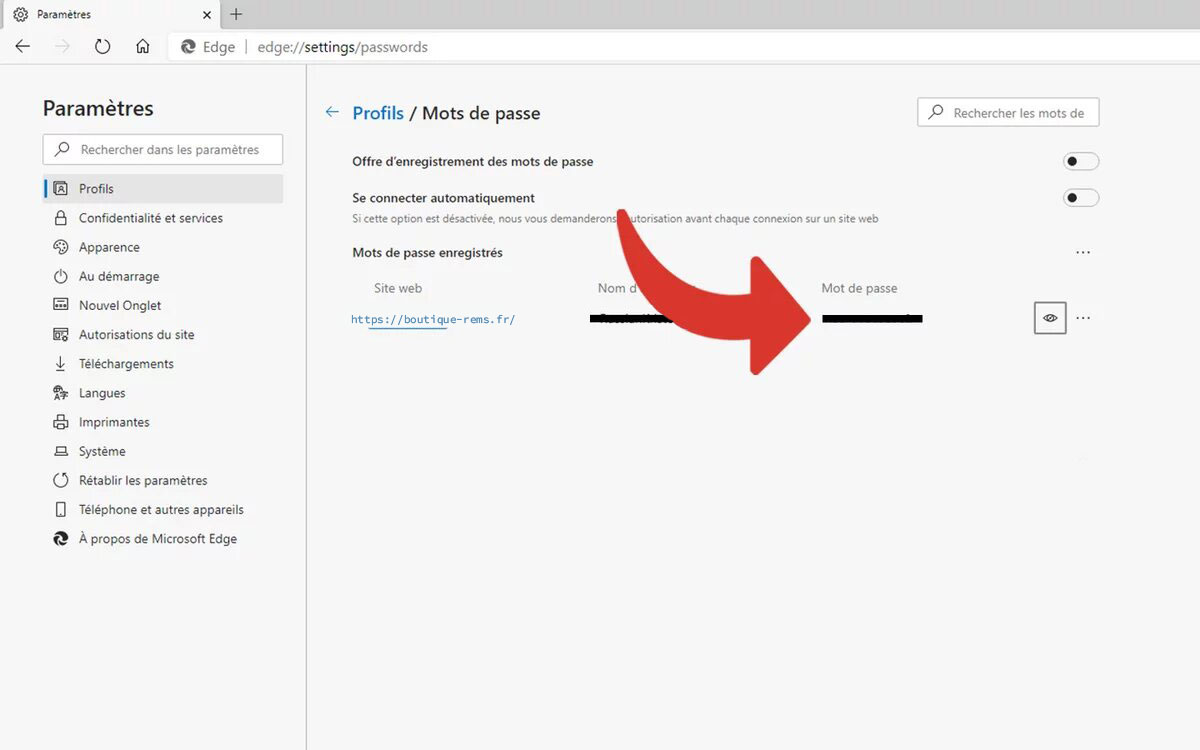Open Téléchargements settings section
The height and width of the screenshot is (750, 1200).
pyautogui.click(x=126, y=364)
